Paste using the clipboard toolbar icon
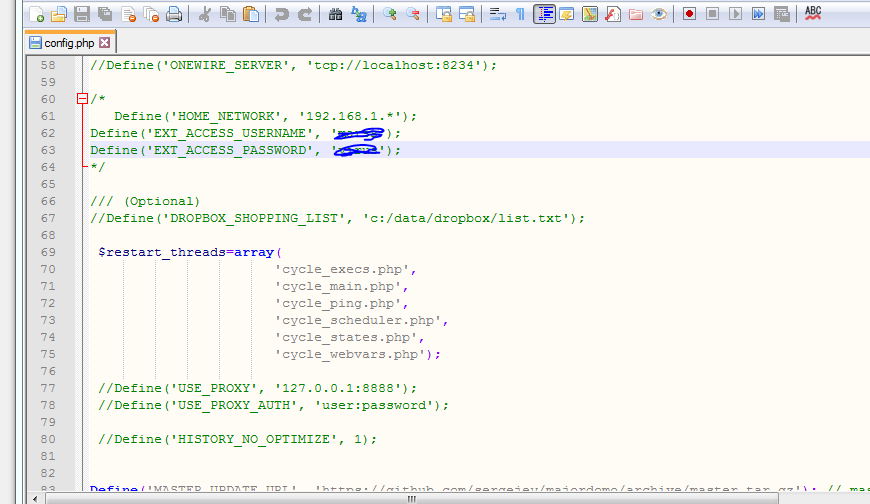 251,14
